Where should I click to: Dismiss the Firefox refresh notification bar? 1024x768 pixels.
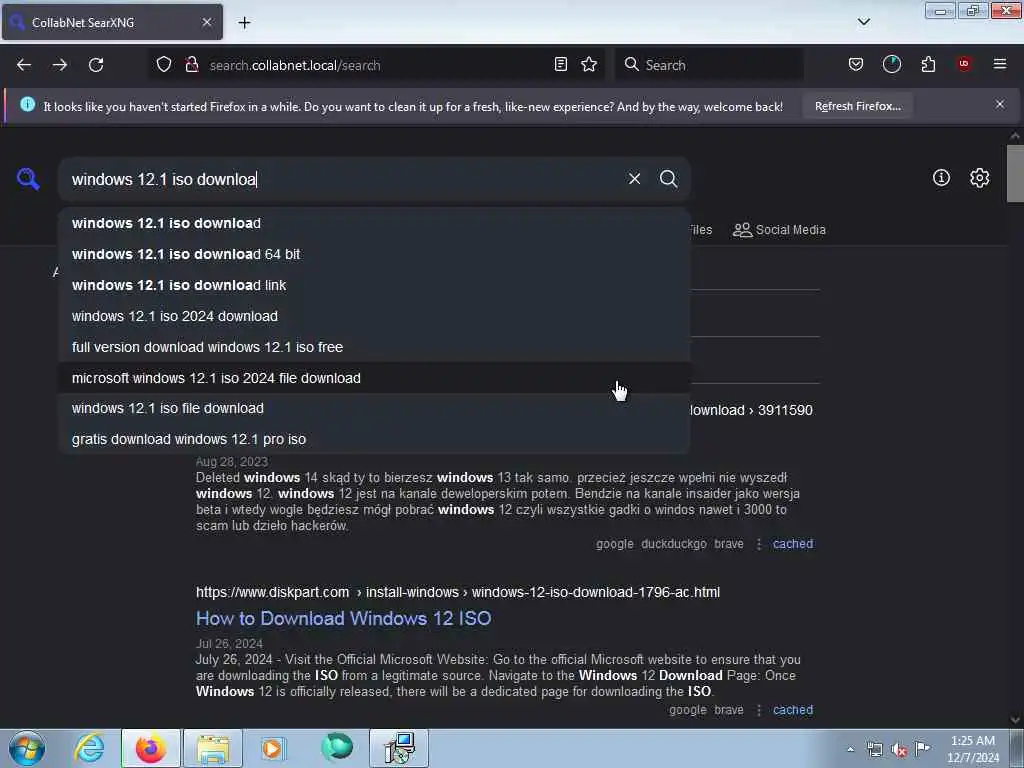tap(1000, 104)
